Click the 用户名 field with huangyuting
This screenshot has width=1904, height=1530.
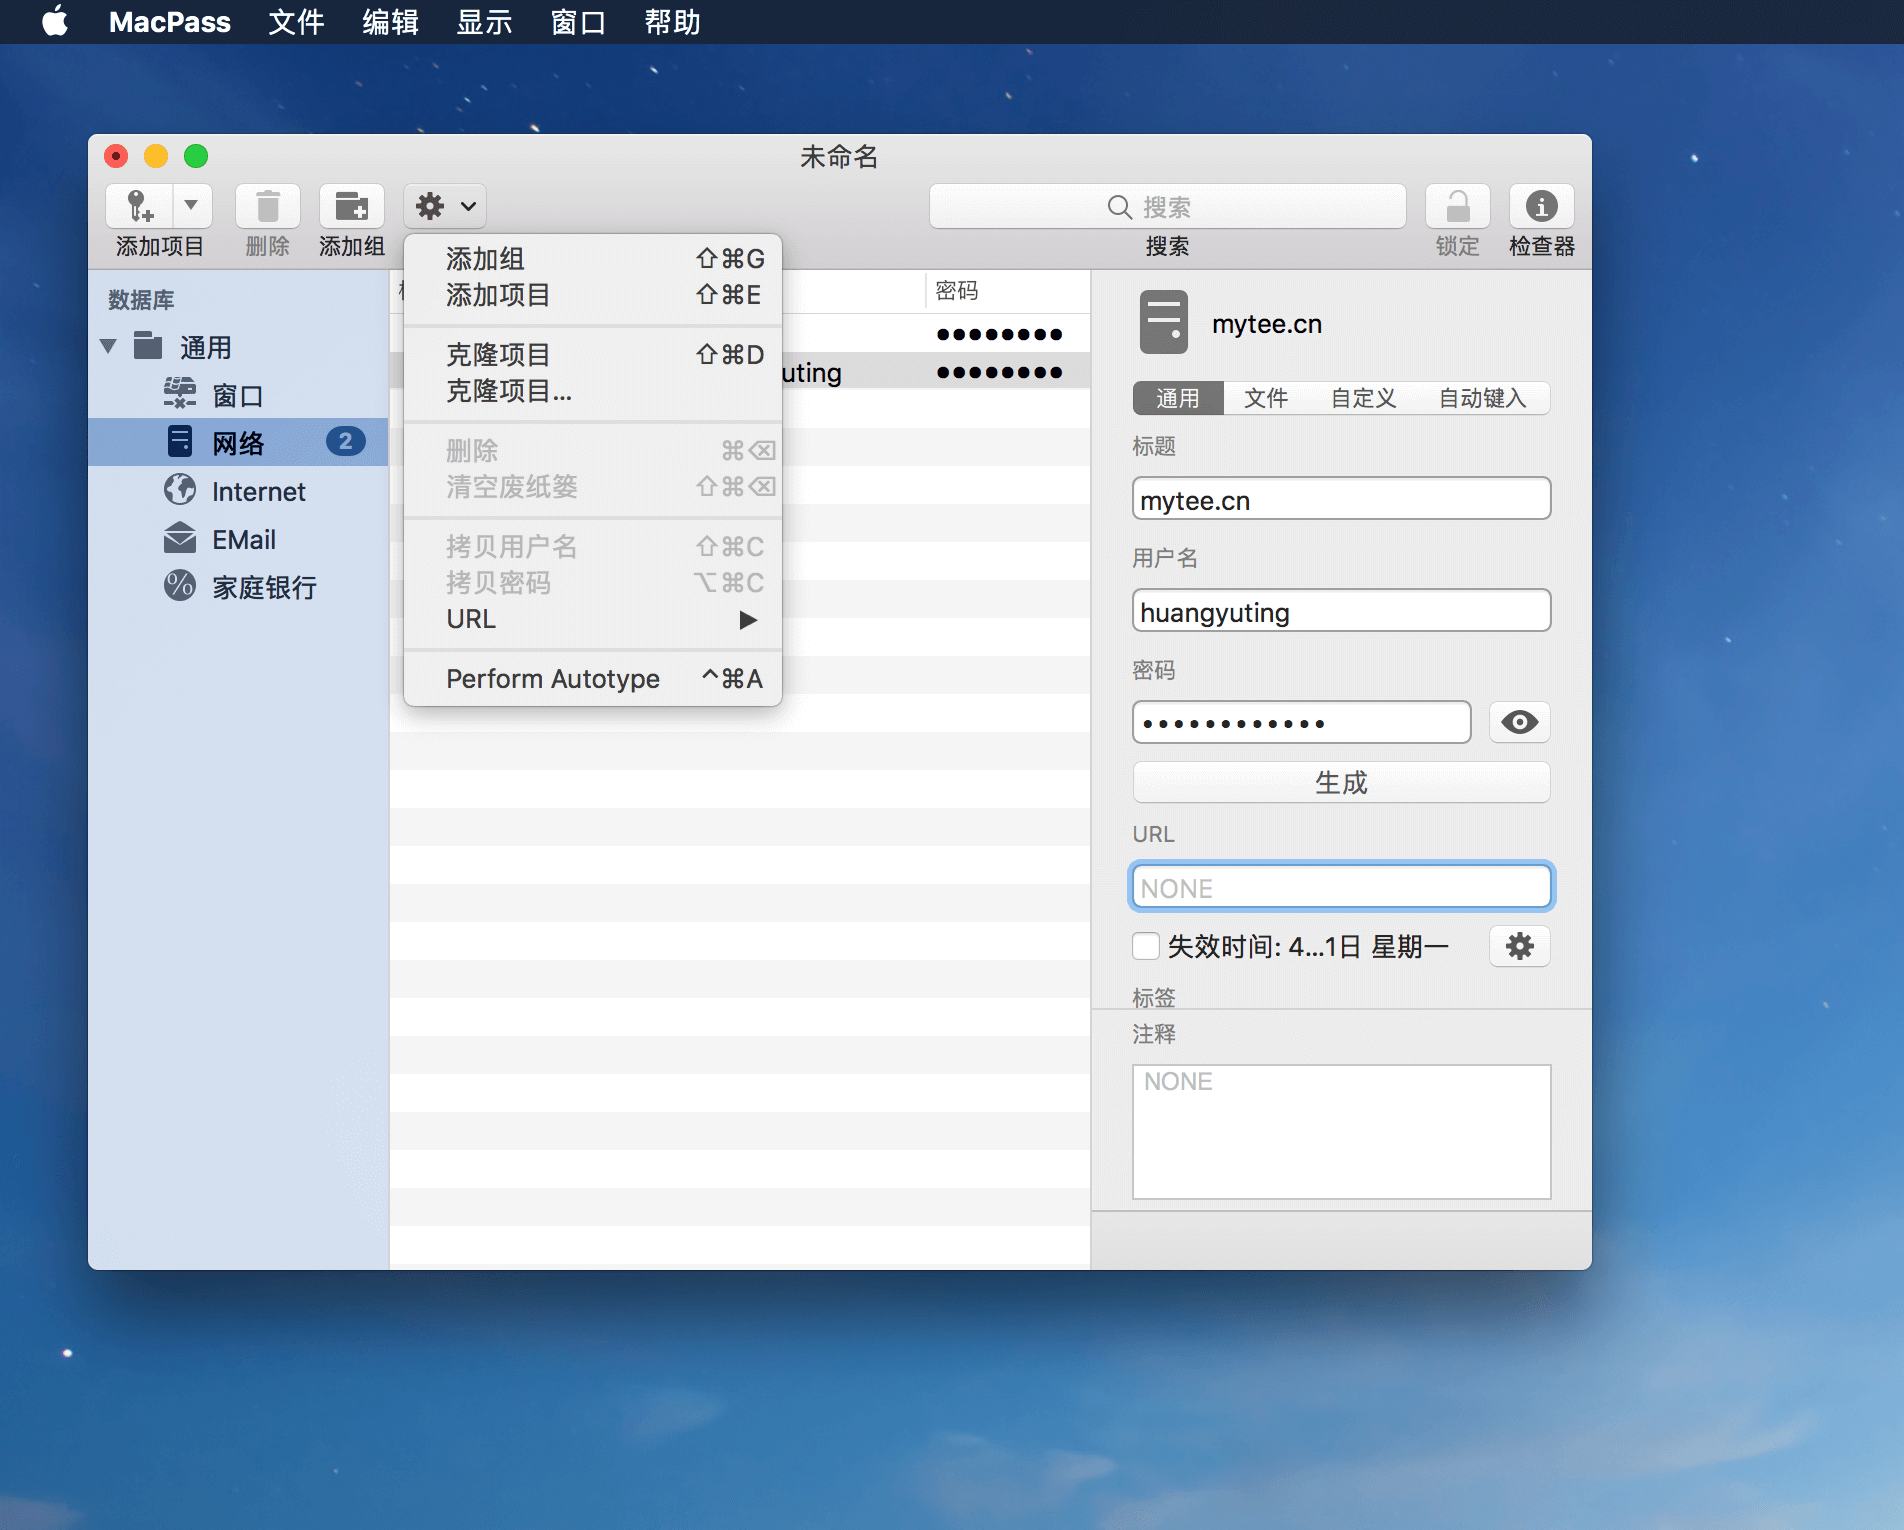(1341, 611)
